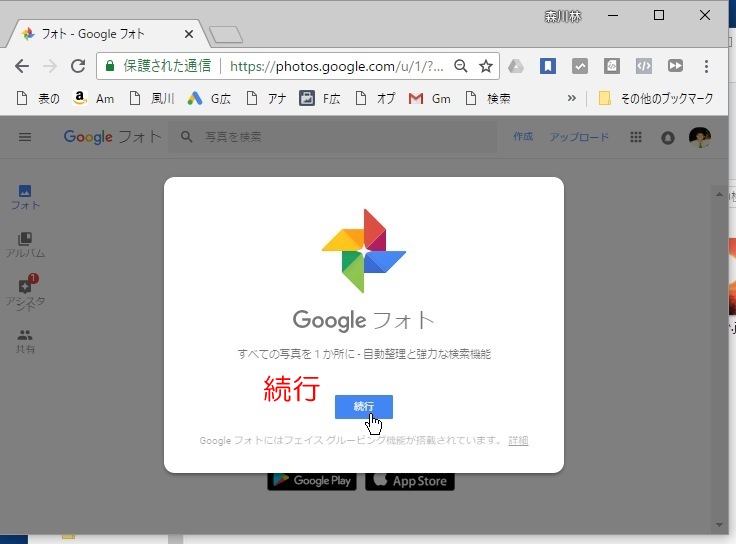Open the Amazon Am bookmark
Image resolution: width=736 pixels, height=544 pixels.
(93, 99)
